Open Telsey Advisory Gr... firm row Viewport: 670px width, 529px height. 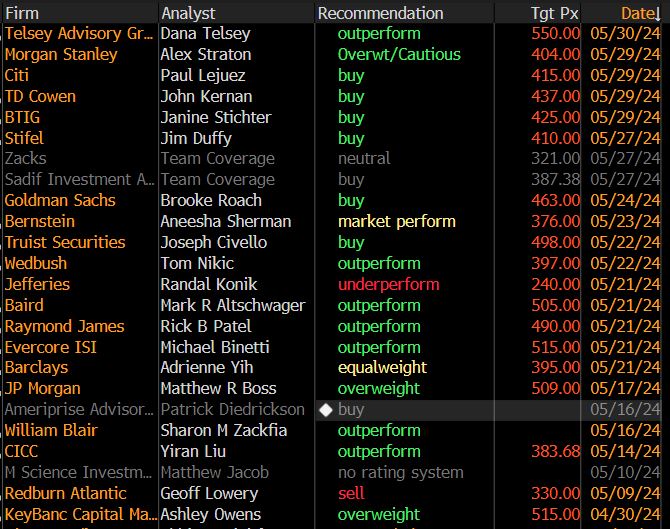point(79,33)
